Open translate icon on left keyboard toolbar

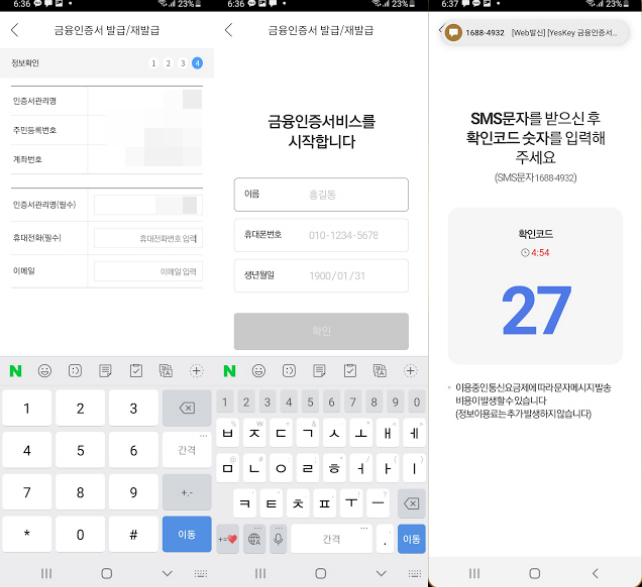(166, 371)
